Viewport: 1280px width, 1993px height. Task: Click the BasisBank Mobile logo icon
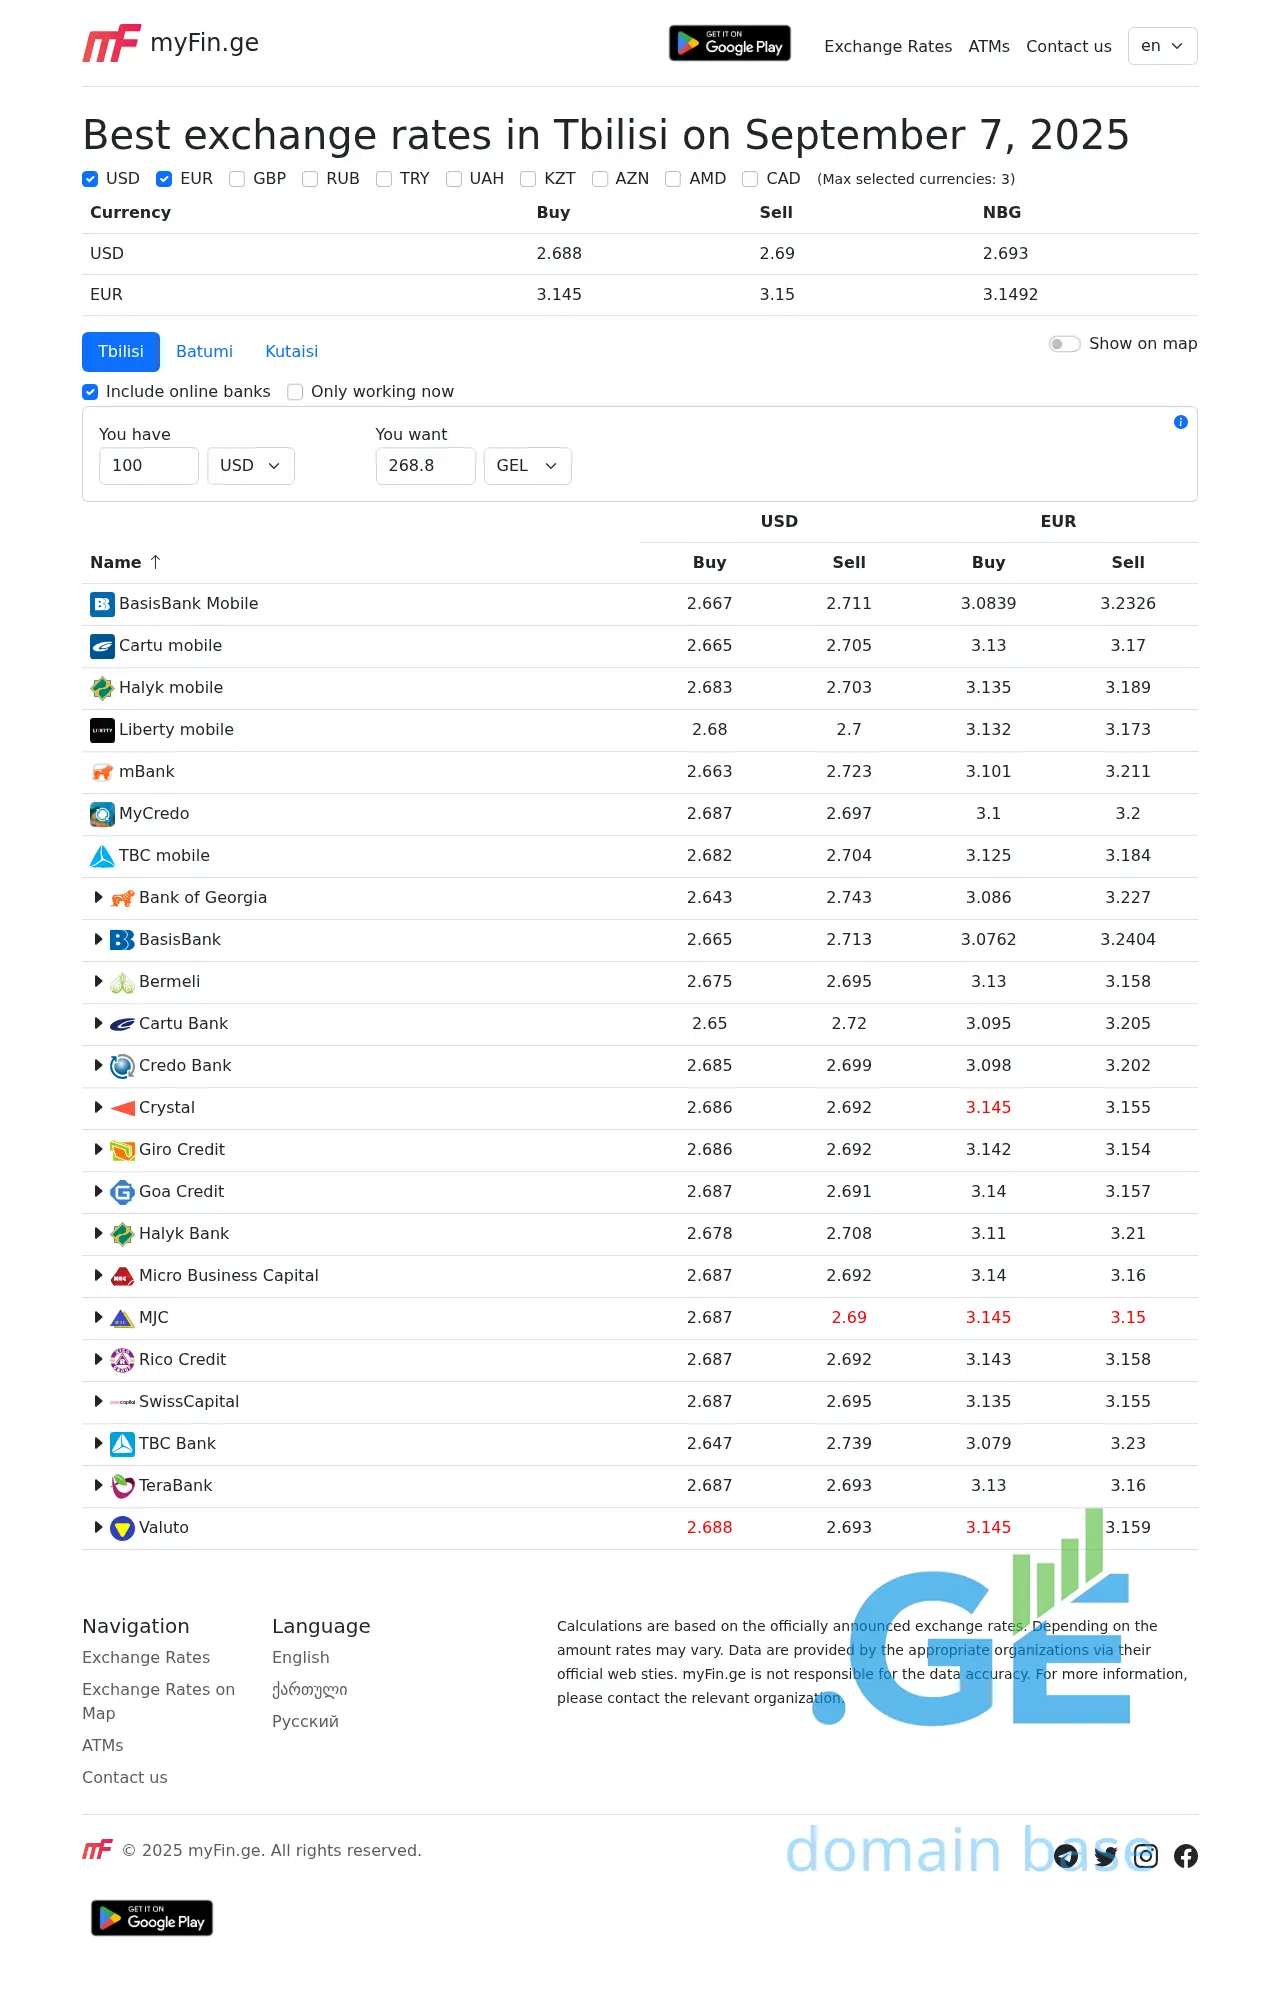pos(102,604)
